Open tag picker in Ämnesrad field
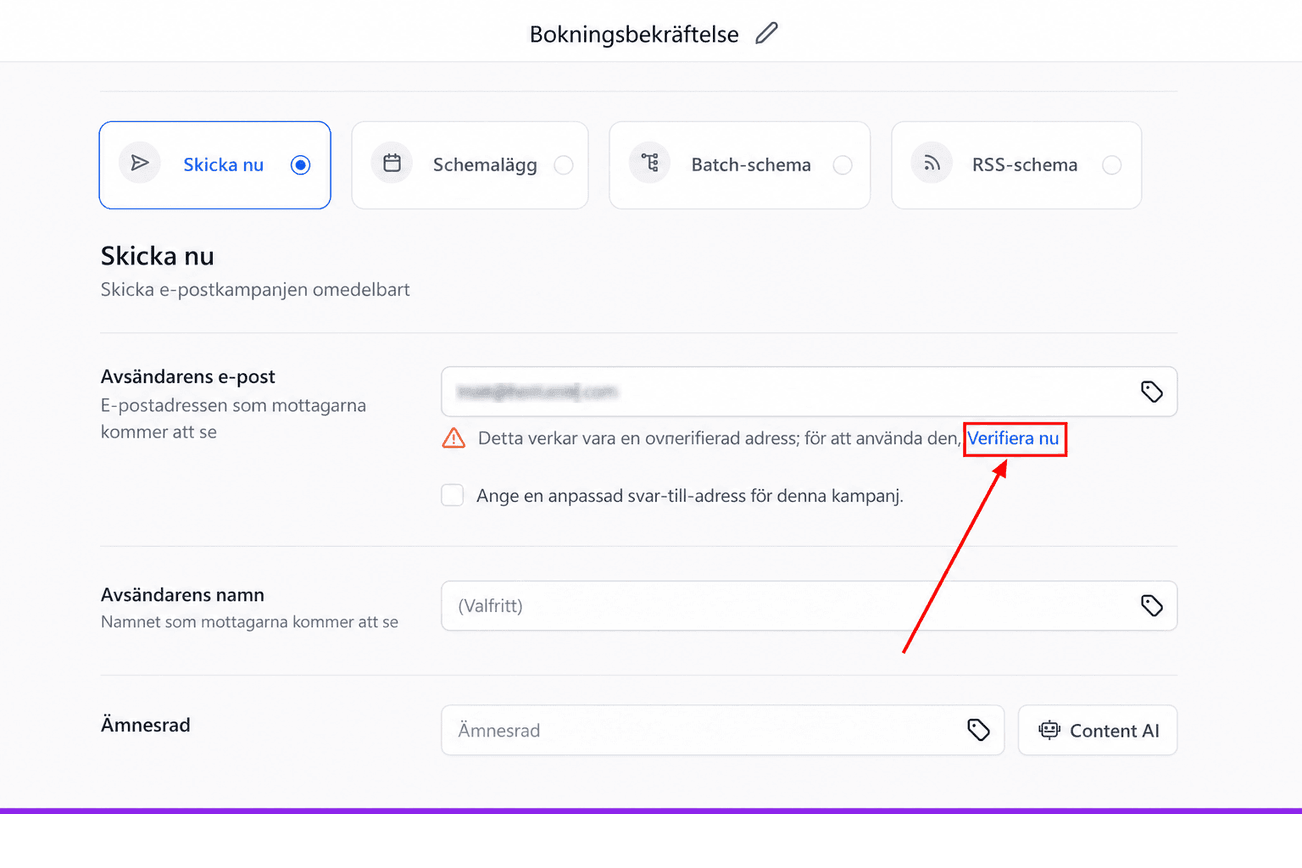1302x868 pixels. pyautogui.click(x=978, y=730)
